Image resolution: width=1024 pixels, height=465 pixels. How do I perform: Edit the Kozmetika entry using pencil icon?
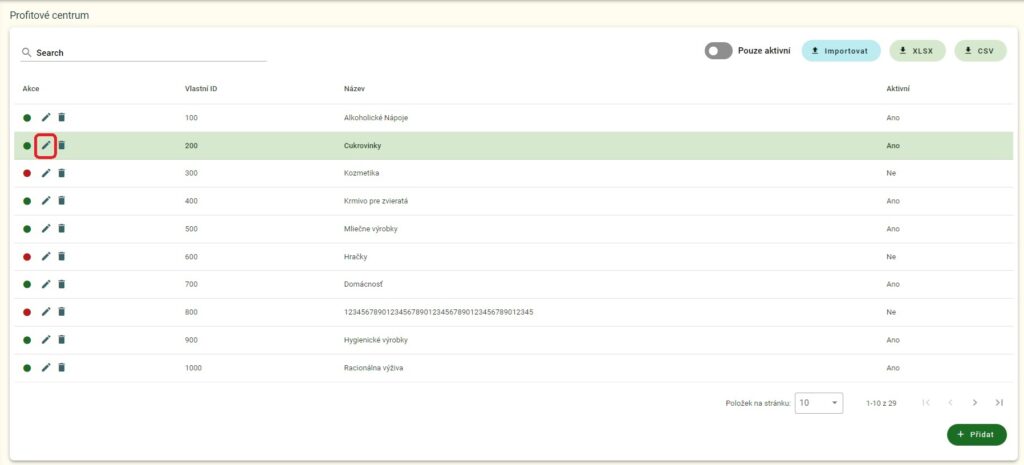tap(45, 173)
